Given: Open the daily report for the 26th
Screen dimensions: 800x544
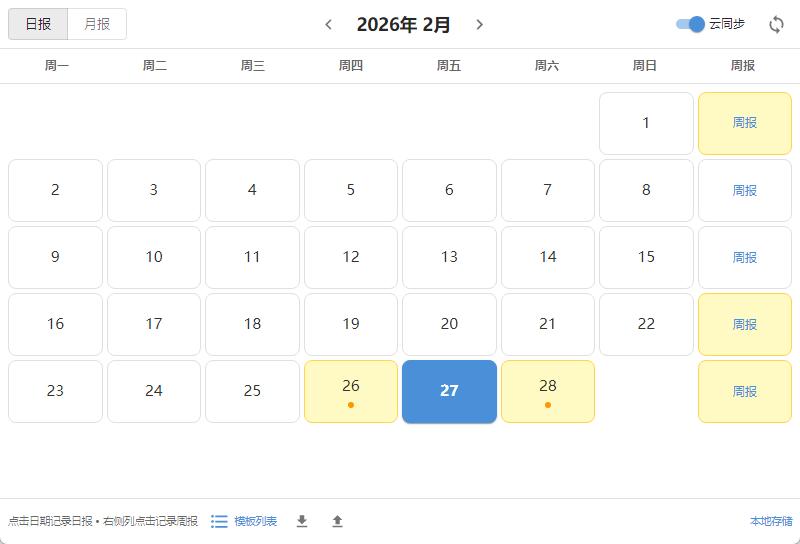Looking at the screenshot, I should point(351,391).
